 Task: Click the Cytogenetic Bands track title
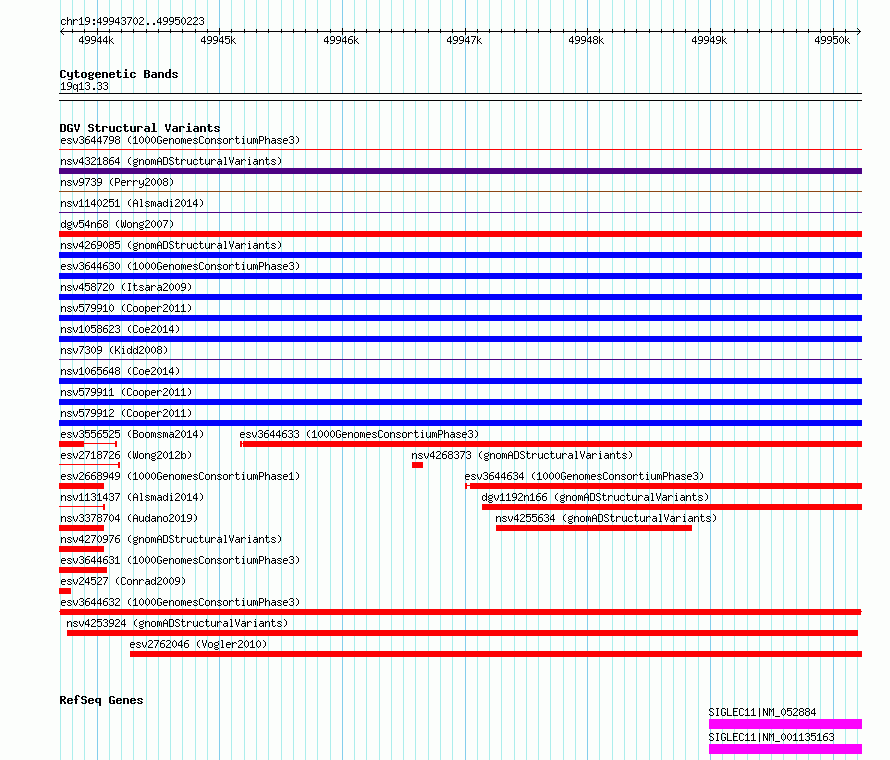(x=119, y=74)
